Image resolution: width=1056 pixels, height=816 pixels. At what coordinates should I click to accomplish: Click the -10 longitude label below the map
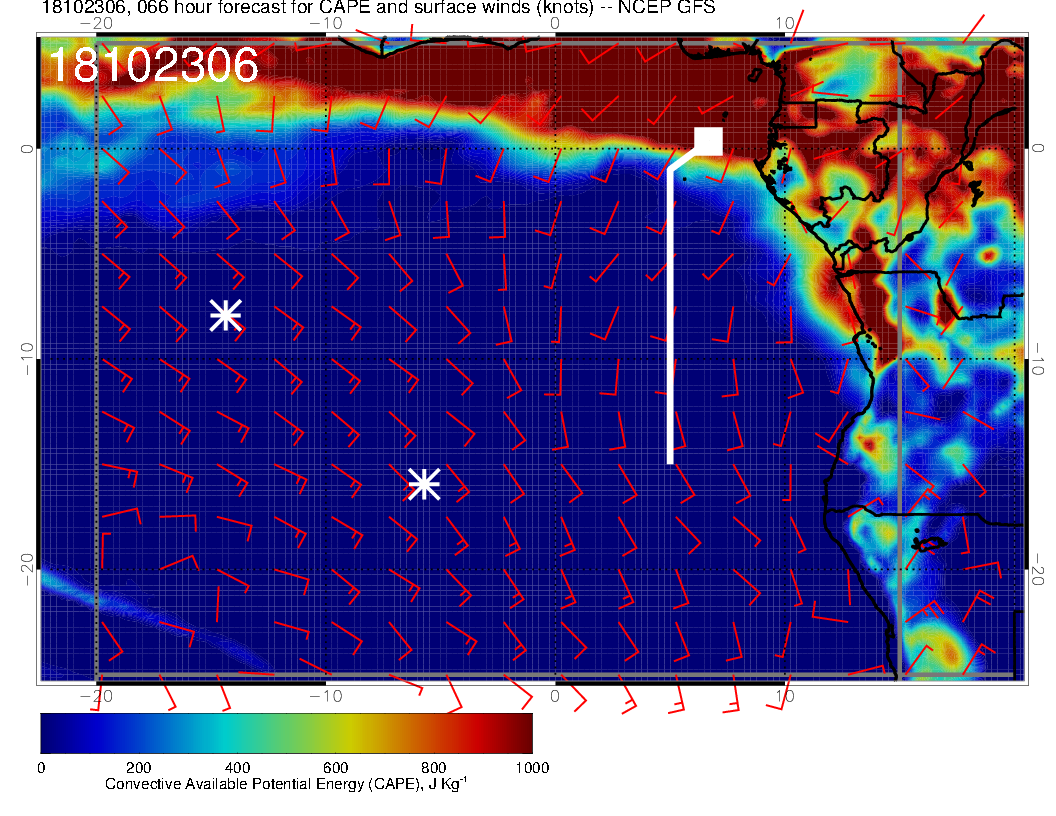(x=325, y=696)
